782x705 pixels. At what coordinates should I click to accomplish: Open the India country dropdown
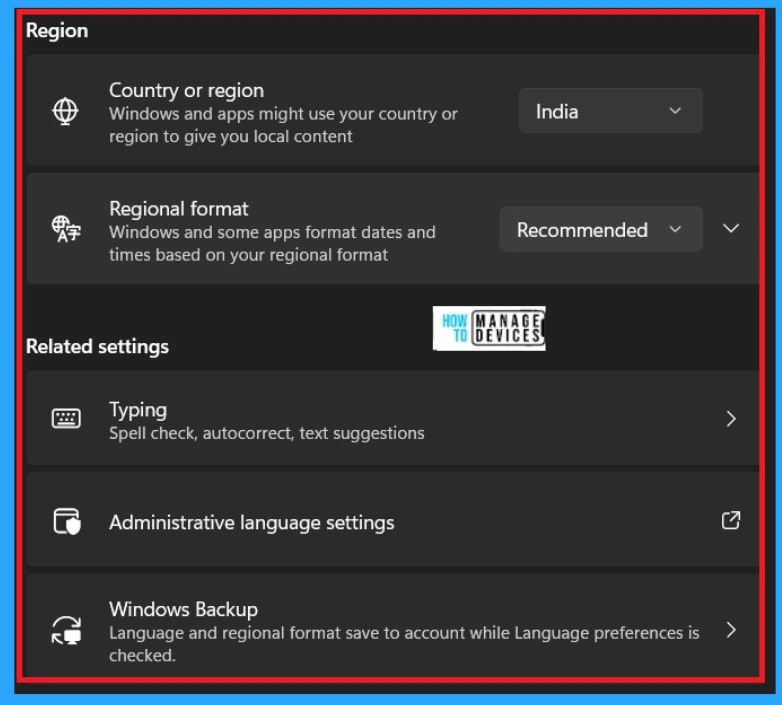(610, 111)
